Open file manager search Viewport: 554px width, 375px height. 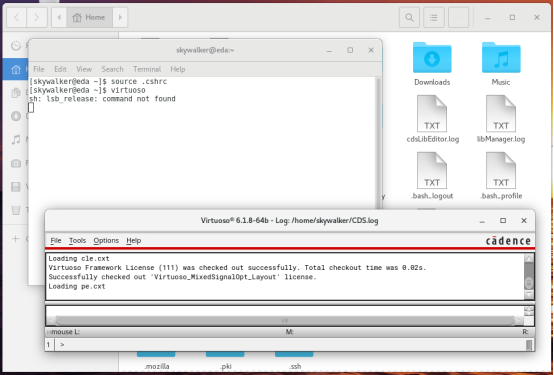click(409, 17)
